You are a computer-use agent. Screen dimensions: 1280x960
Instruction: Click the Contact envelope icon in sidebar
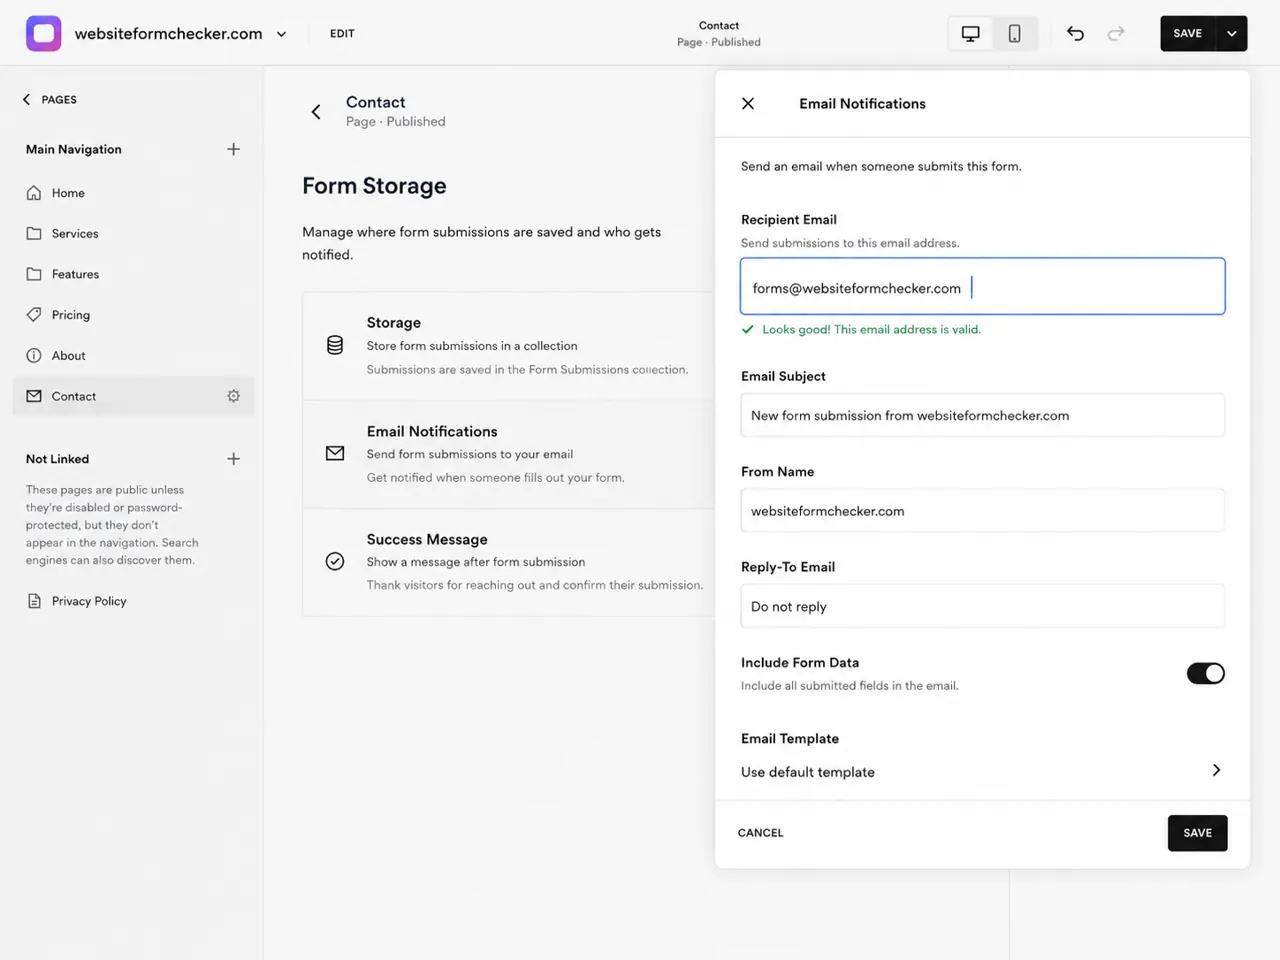(x=34, y=396)
